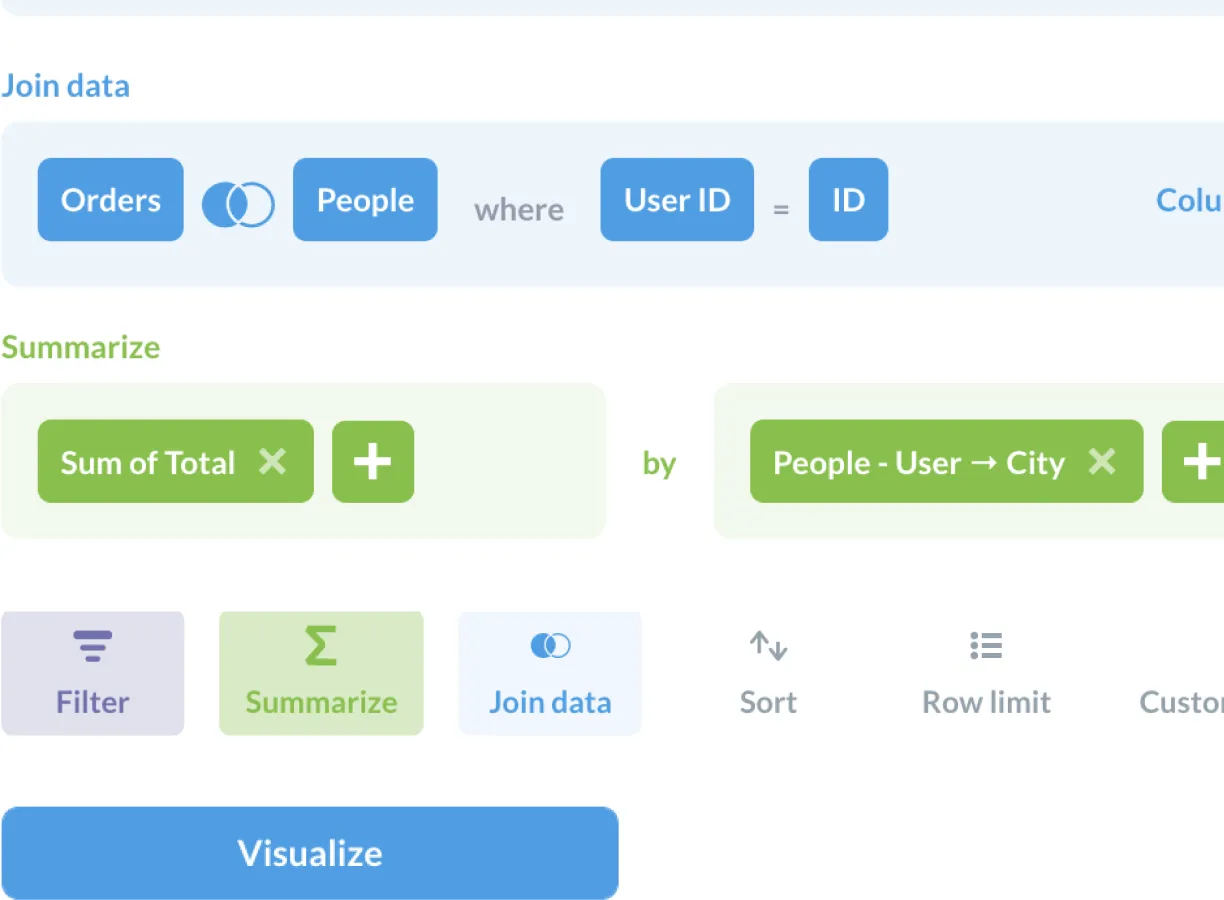Edit the People - User → City grouping
The height and width of the screenshot is (900, 1224).
918,462
